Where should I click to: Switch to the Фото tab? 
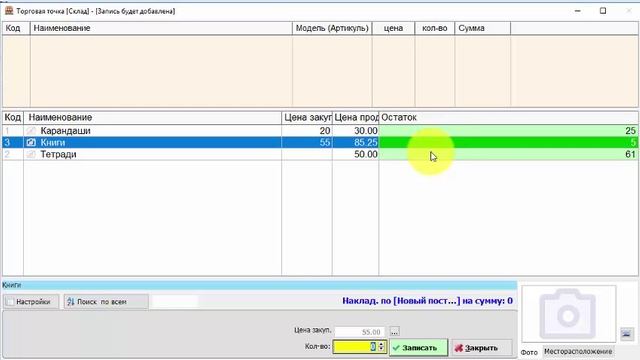tap(529, 352)
